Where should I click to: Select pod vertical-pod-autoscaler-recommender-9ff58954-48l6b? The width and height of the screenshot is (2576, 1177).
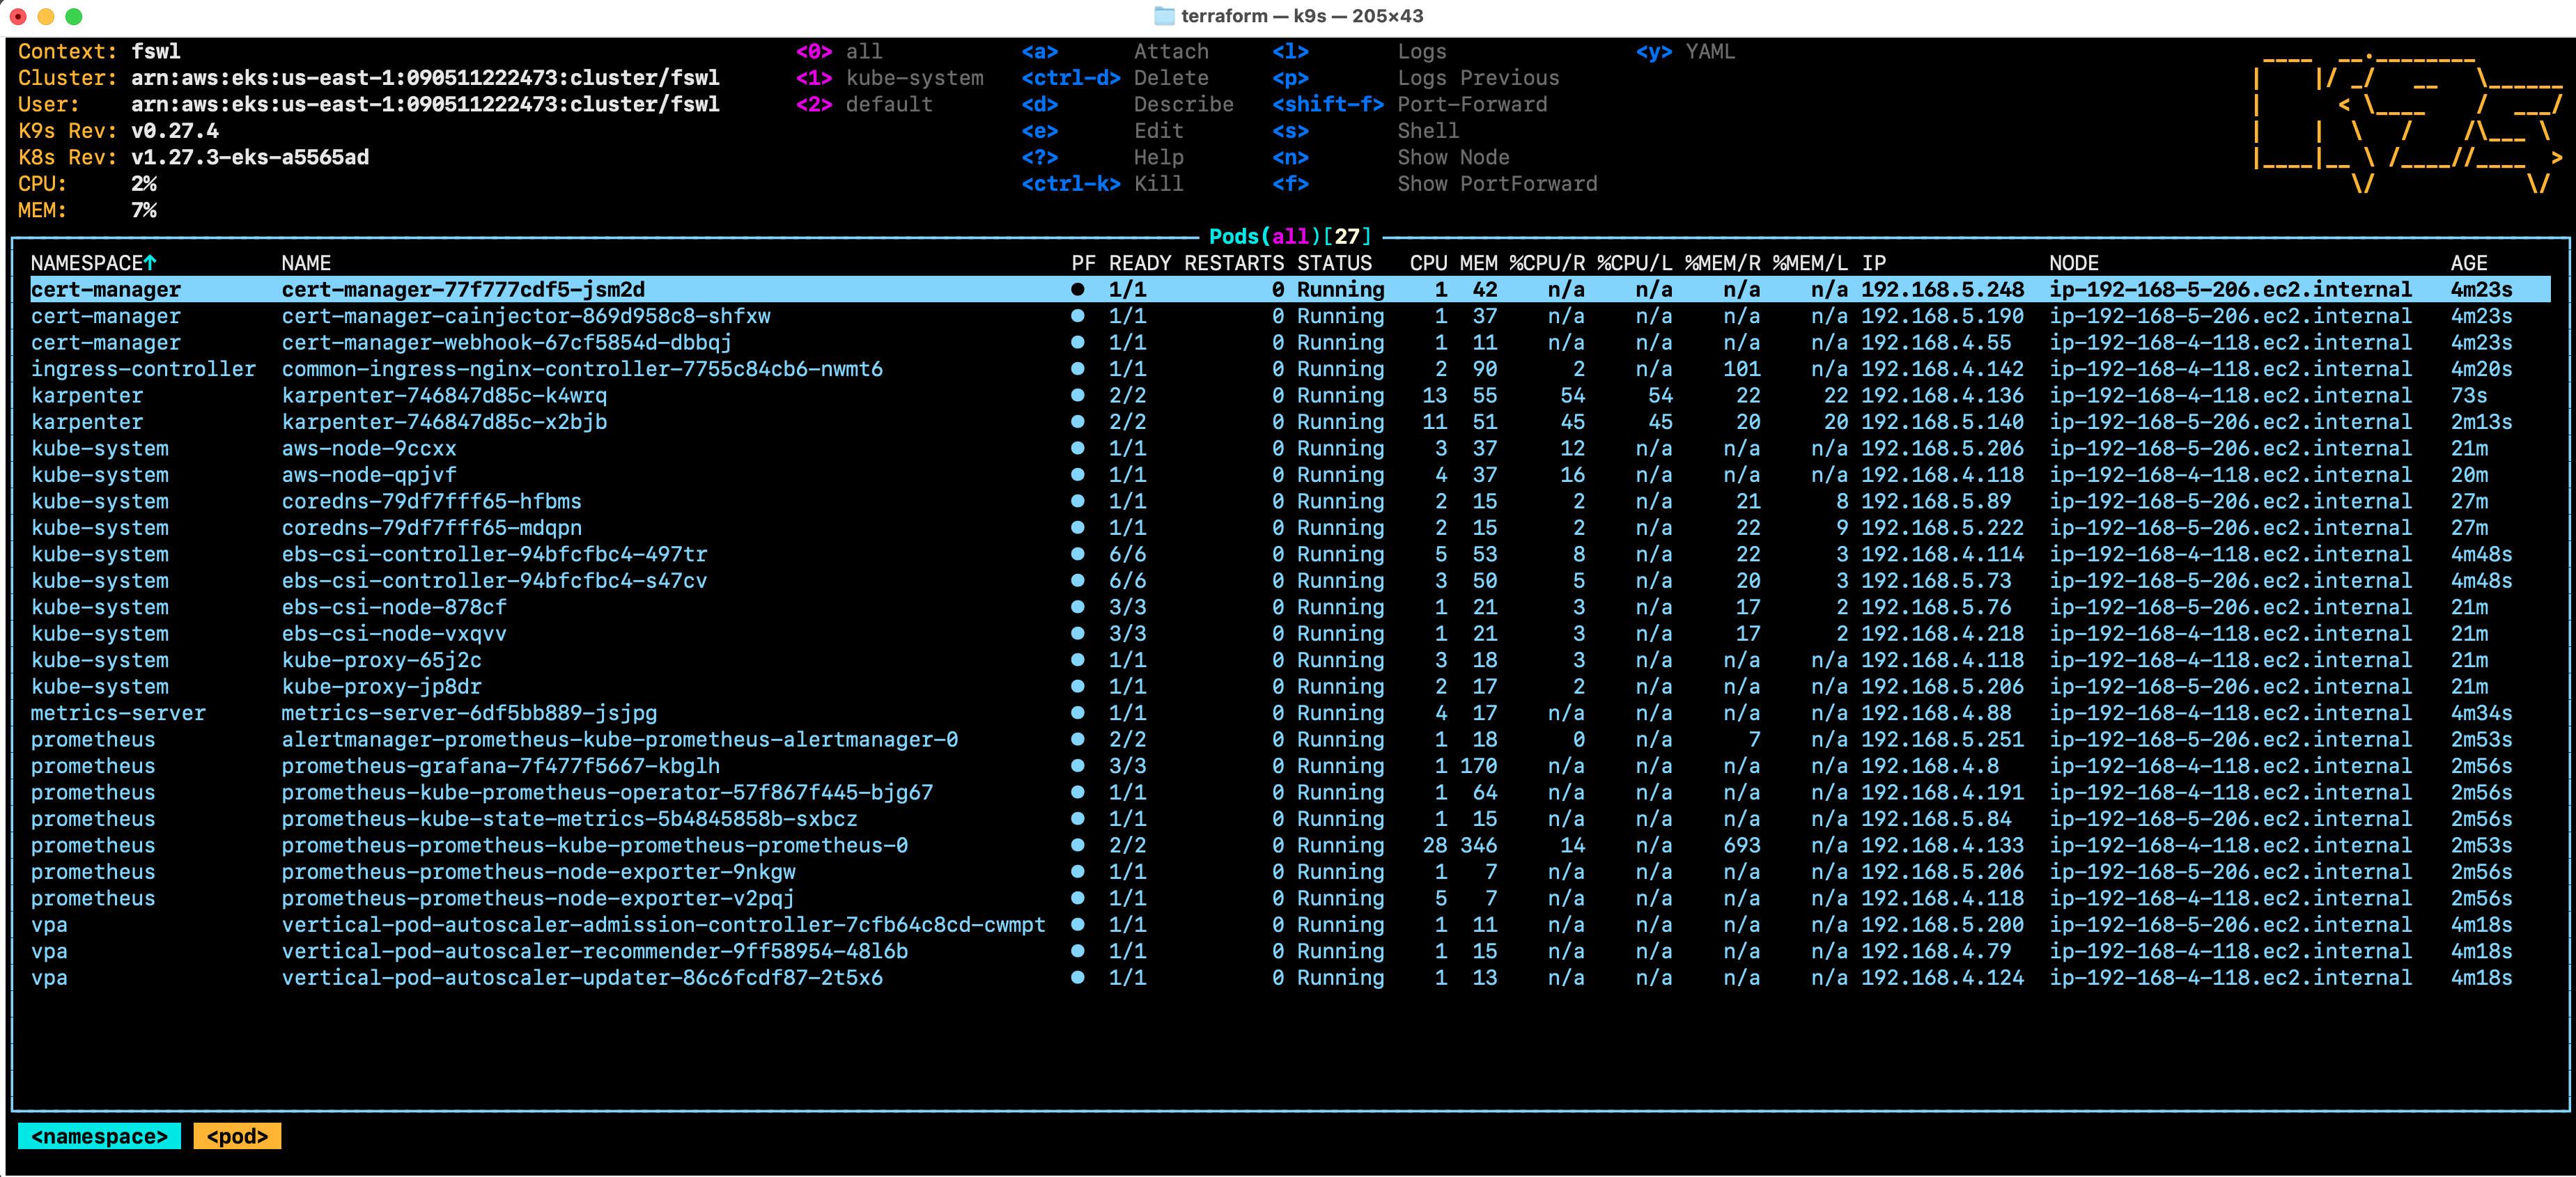pos(1290,952)
